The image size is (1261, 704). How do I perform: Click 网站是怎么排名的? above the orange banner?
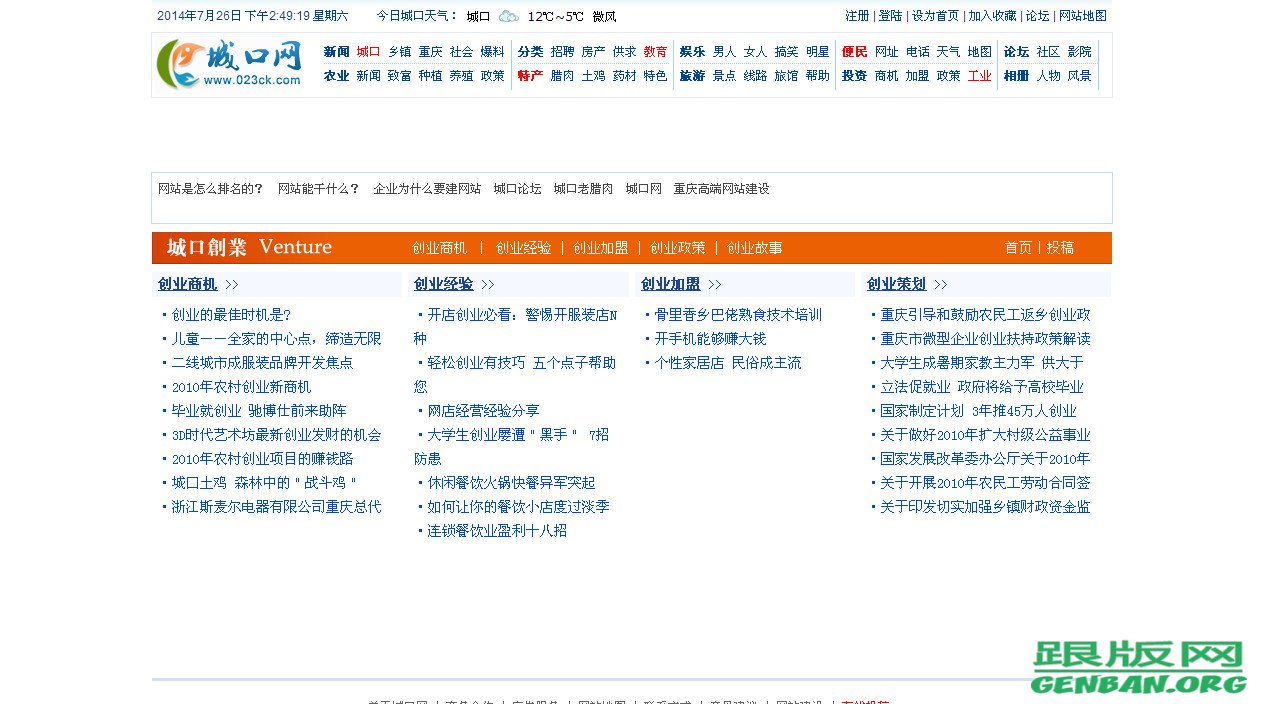coord(212,188)
